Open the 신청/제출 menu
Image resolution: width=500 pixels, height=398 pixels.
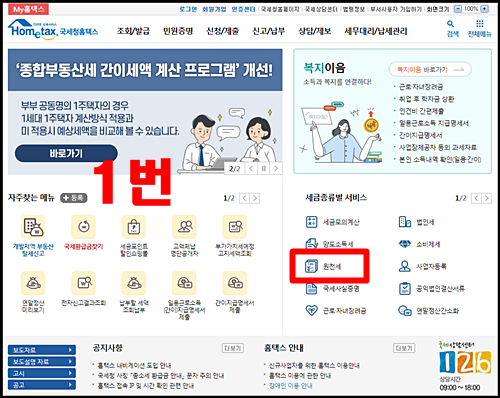click(223, 31)
